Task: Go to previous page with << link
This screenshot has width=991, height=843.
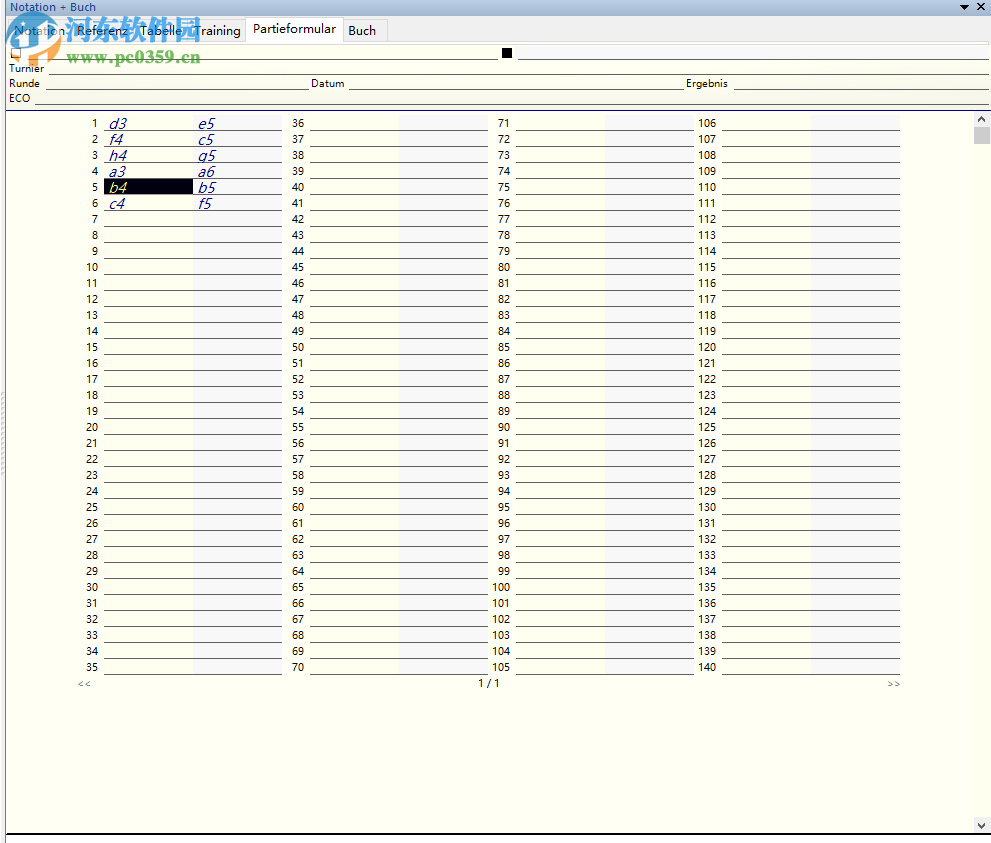Action: [84, 684]
